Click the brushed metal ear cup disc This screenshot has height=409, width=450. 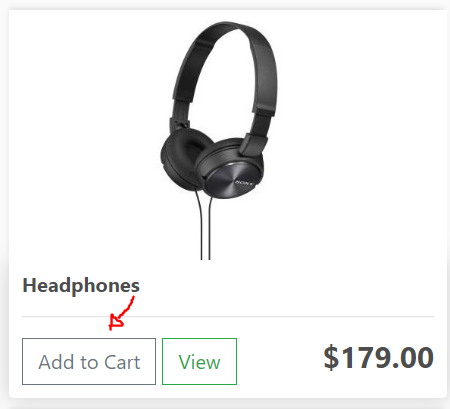click(233, 180)
